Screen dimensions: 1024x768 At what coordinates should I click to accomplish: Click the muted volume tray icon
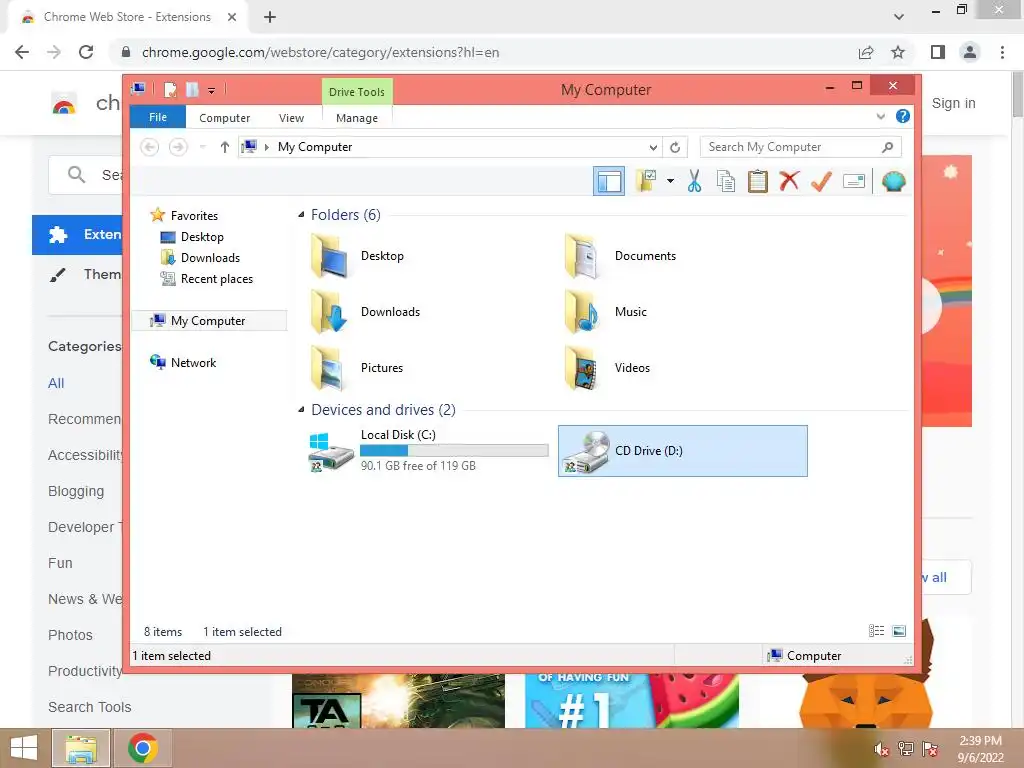tap(882, 749)
